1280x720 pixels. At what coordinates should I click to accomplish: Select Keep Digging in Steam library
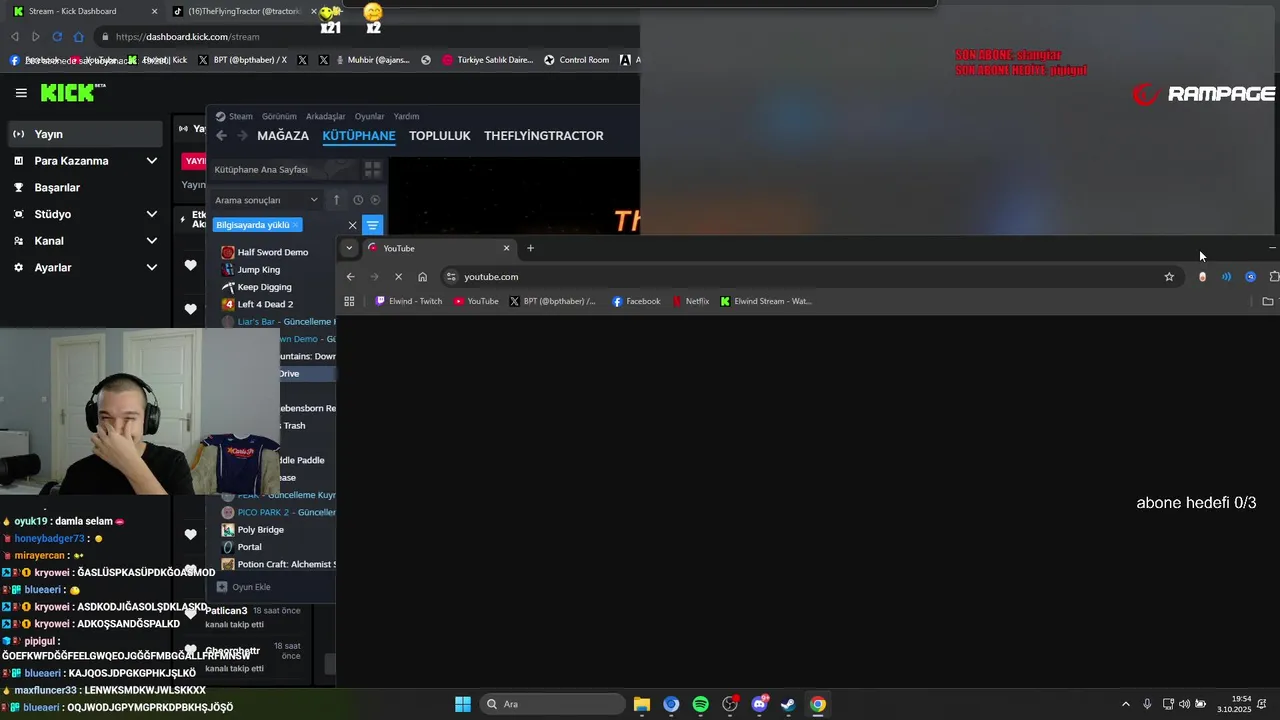(x=264, y=287)
